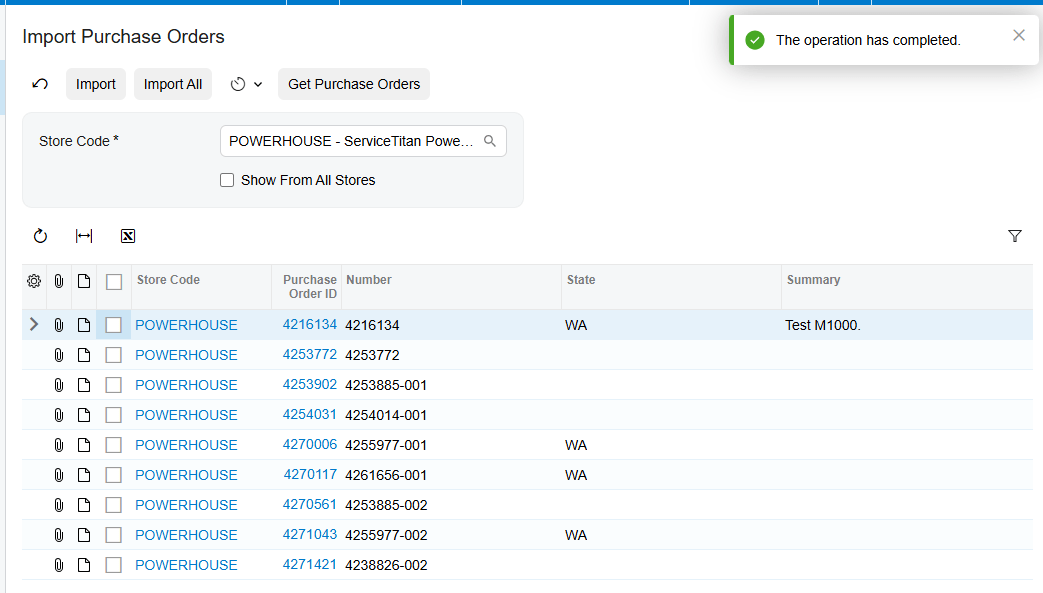
Task: Click the Import button
Action: (96, 84)
